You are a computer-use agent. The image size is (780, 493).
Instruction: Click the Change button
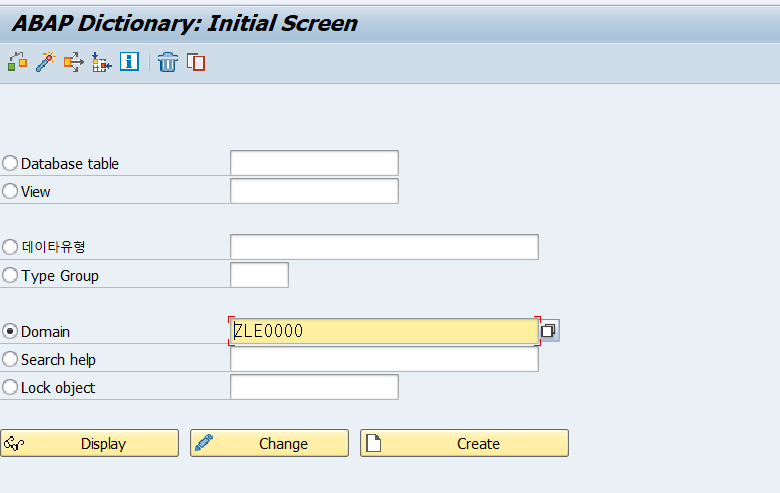[x=269, y=443]
